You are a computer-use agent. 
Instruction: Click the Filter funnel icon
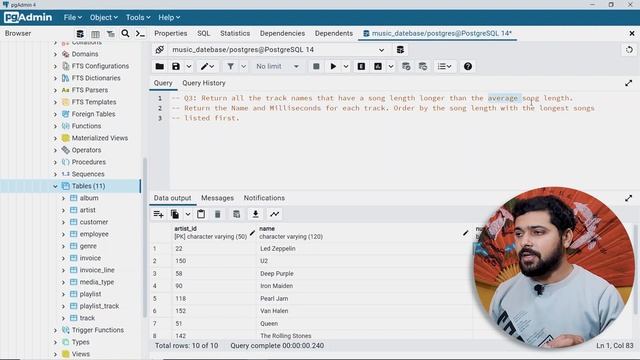[230, 66]
